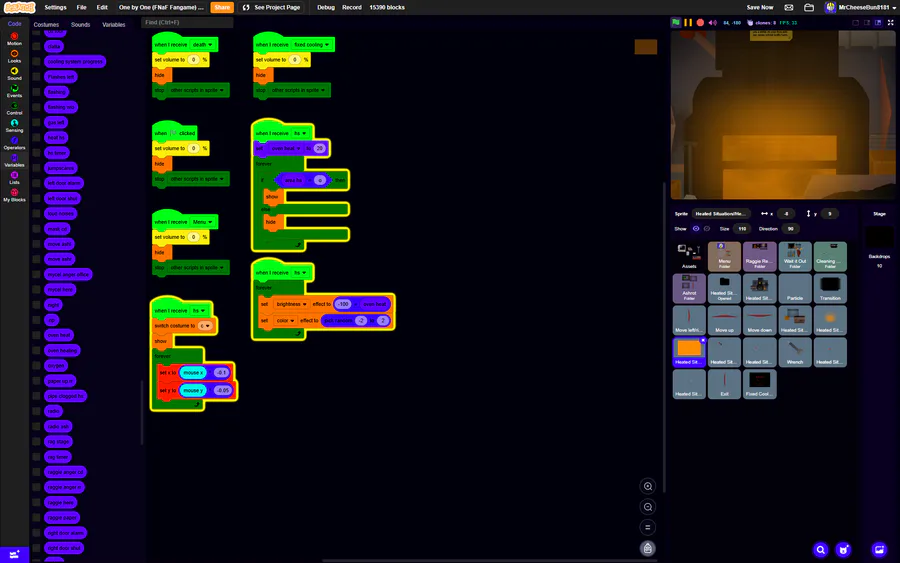Search sprites with magnifier button
Screen dimensions: 900x563
[821, 550]
